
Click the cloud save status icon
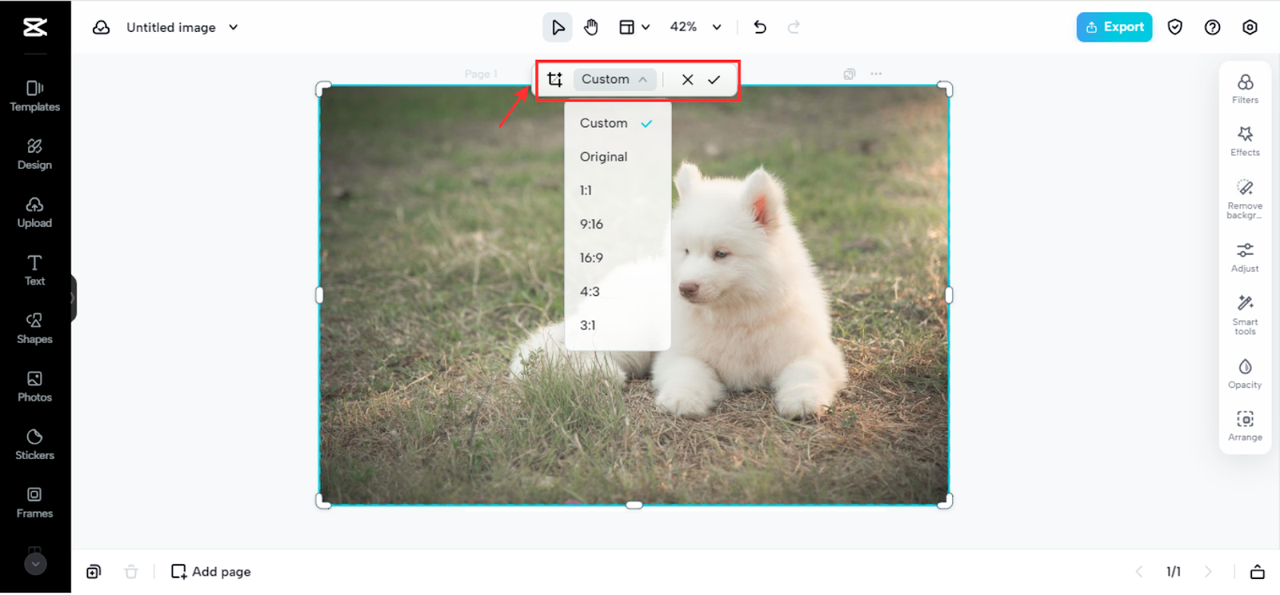click(101, 27)
